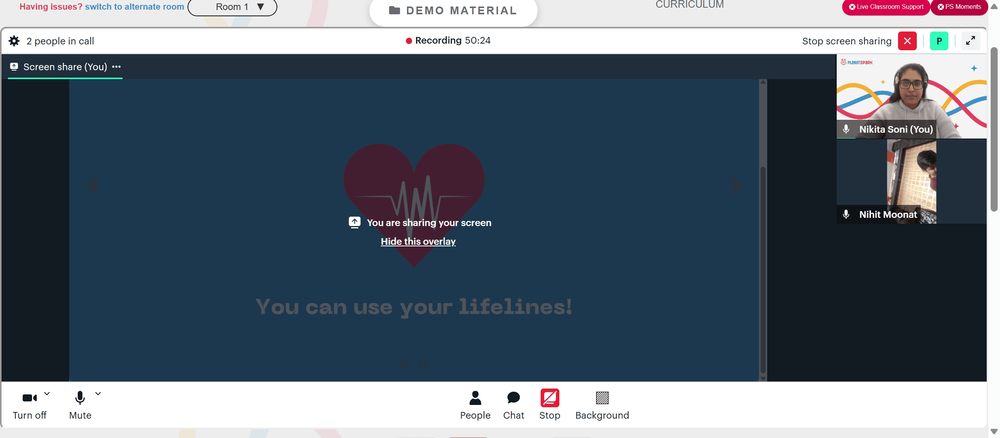Click Hide this overlay link
The height and width of the screenshot is (438, 1000).
(418, 242)
